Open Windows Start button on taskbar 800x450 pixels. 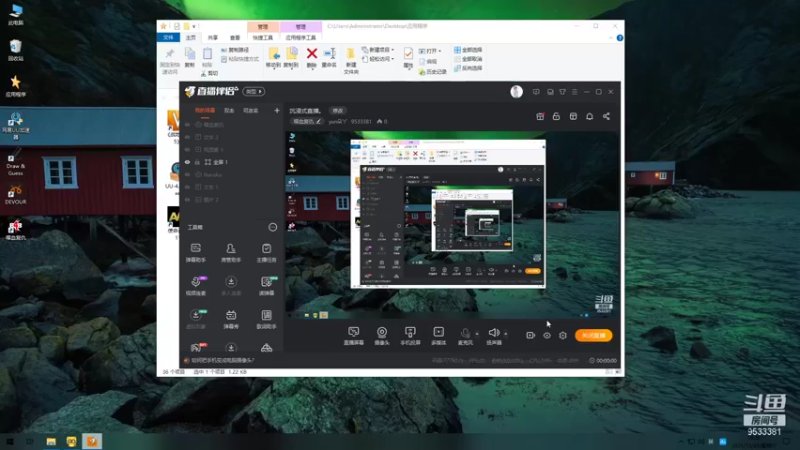(x=10, y=441)
